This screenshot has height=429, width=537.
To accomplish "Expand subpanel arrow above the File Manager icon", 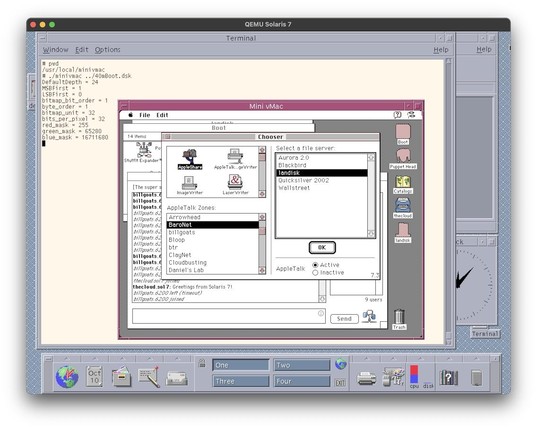I will [x=122, y=358].
